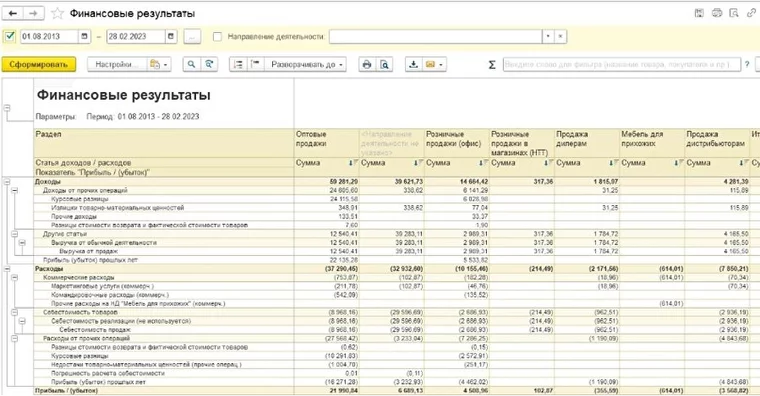Click the magnifier search icon in toolbar
The width and height of the screenshot is (760, 396).
tap(191, 64)
